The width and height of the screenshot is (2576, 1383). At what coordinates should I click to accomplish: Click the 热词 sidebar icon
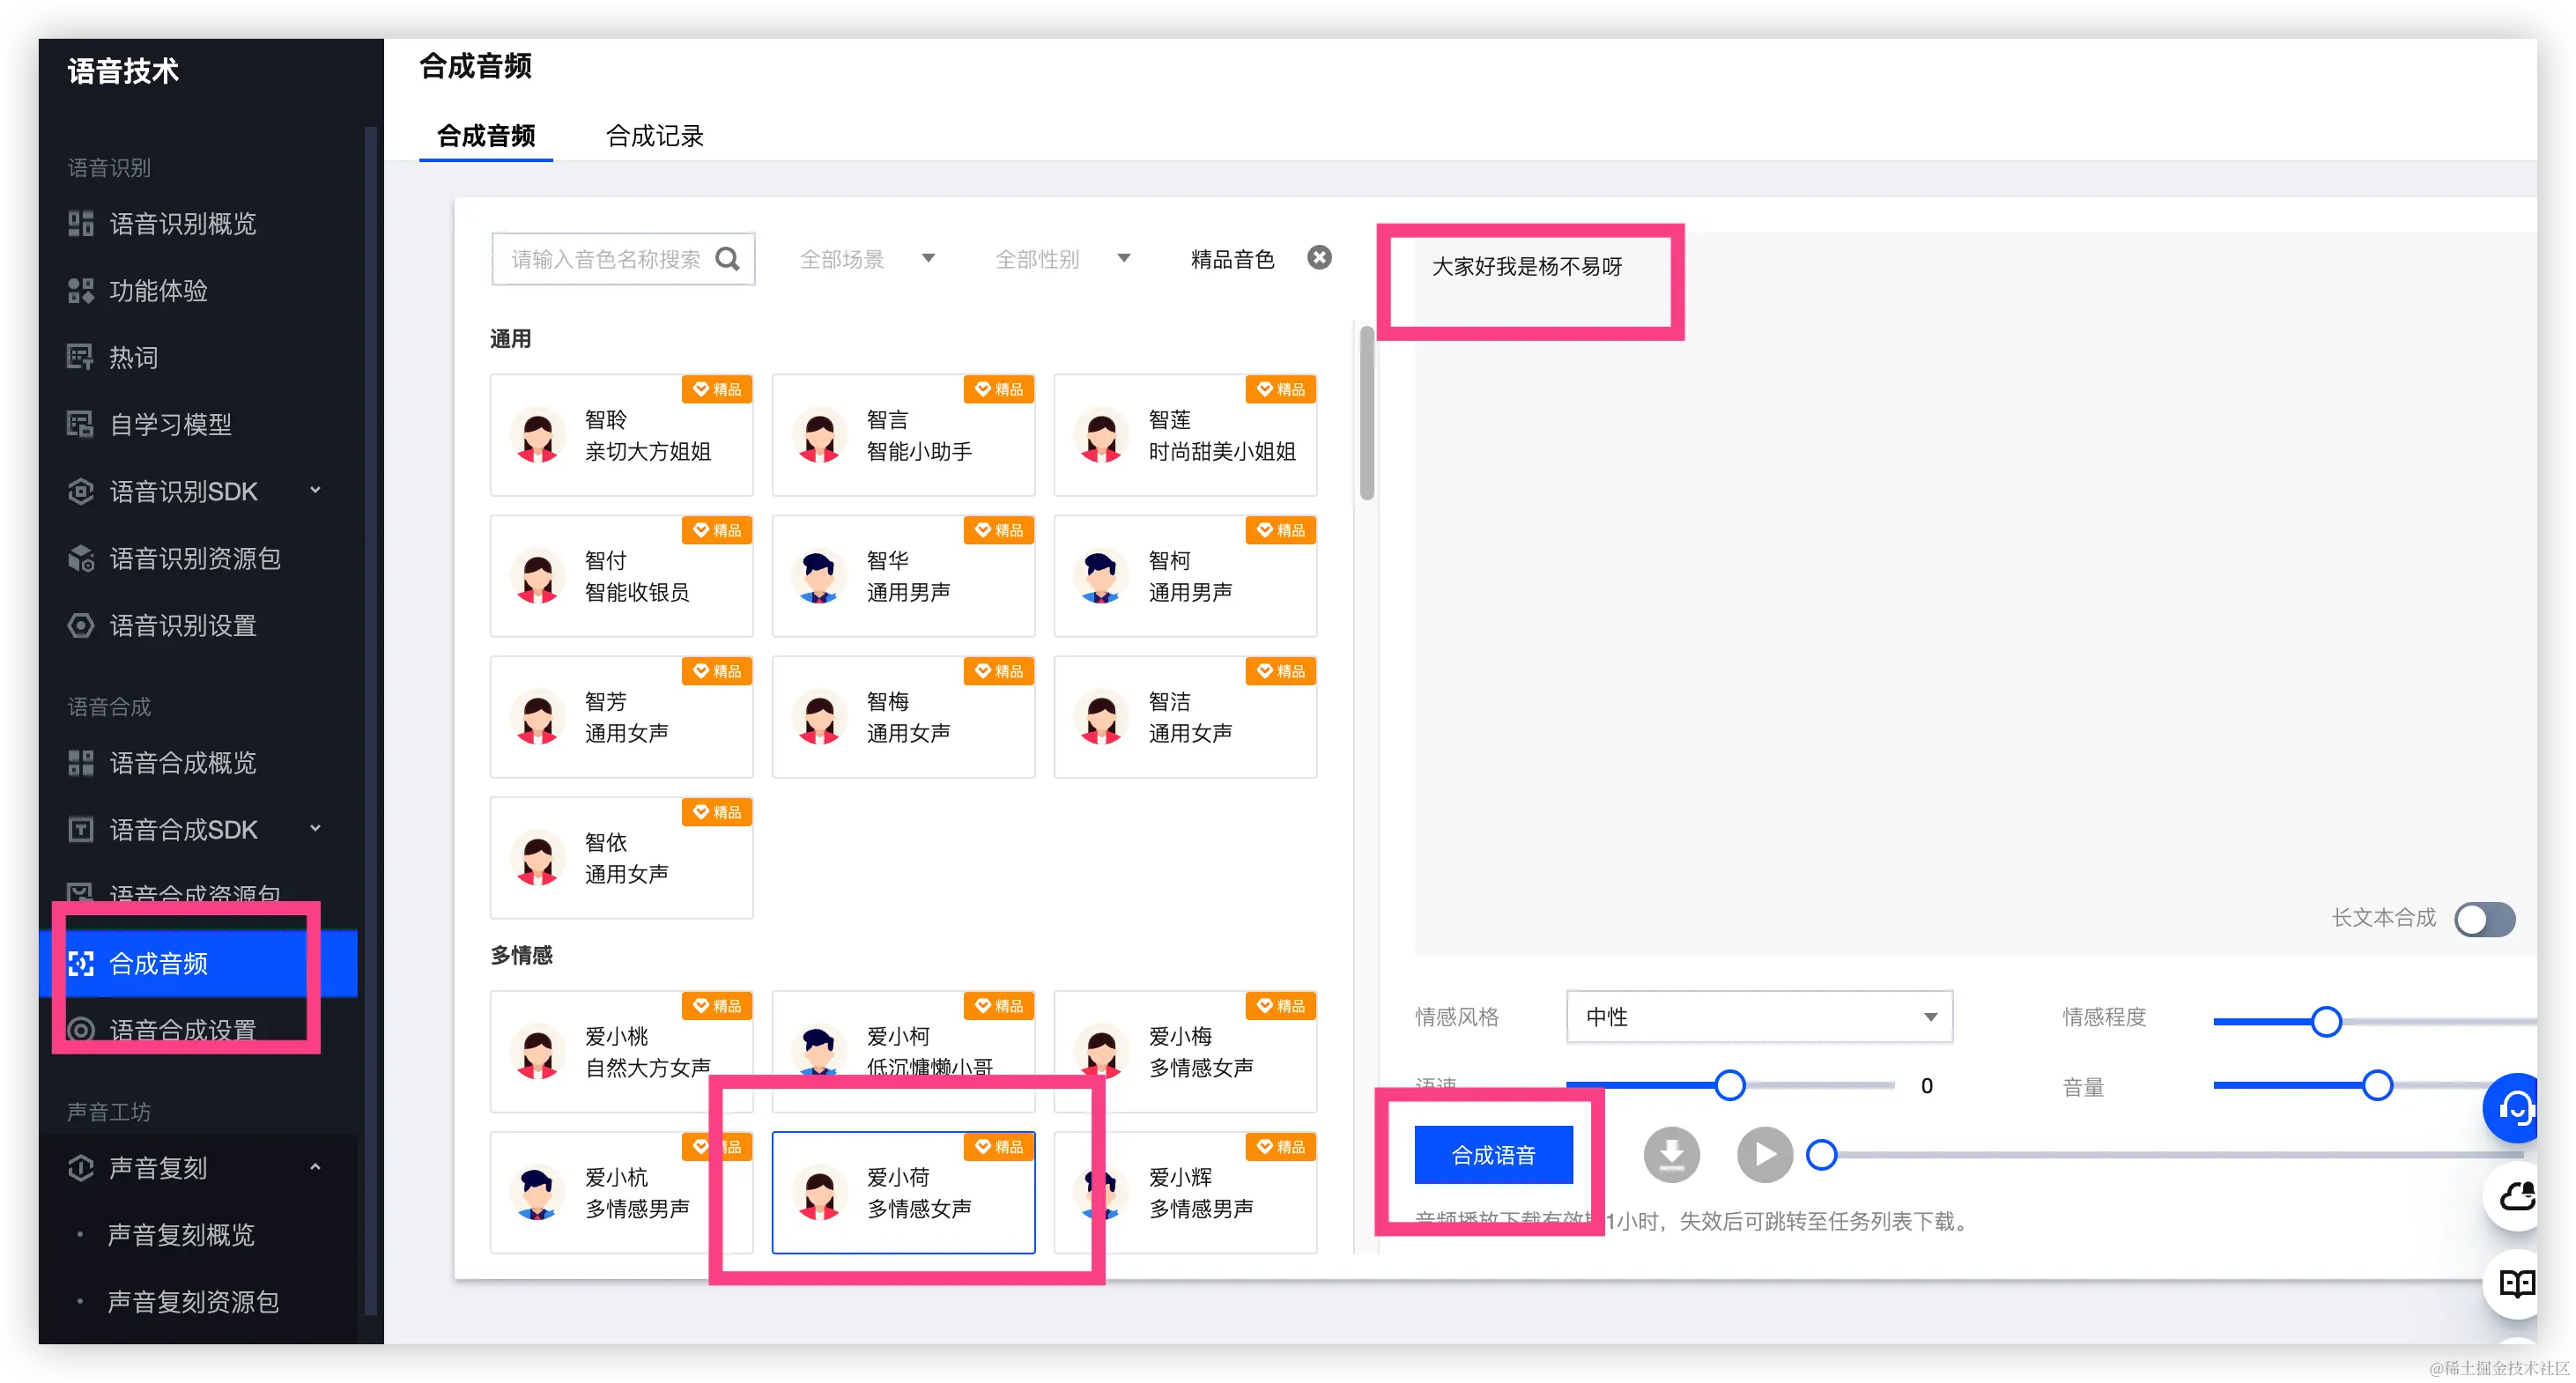[x=80, y=357]
